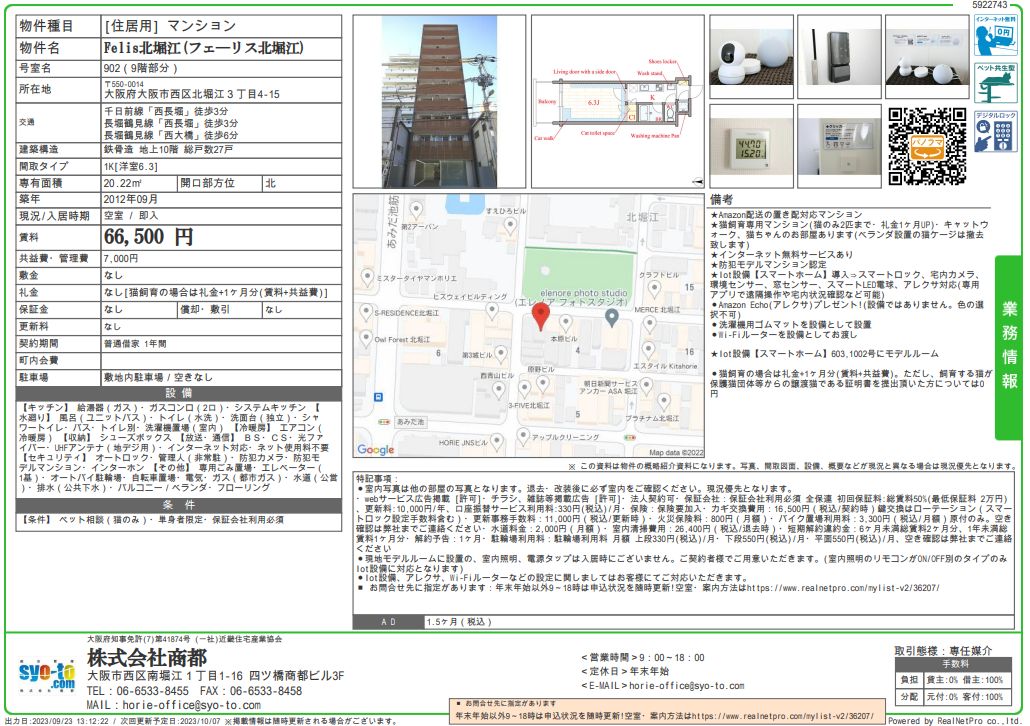Click the S-RESIDENCE北堀江 map marker

[367, 311]
